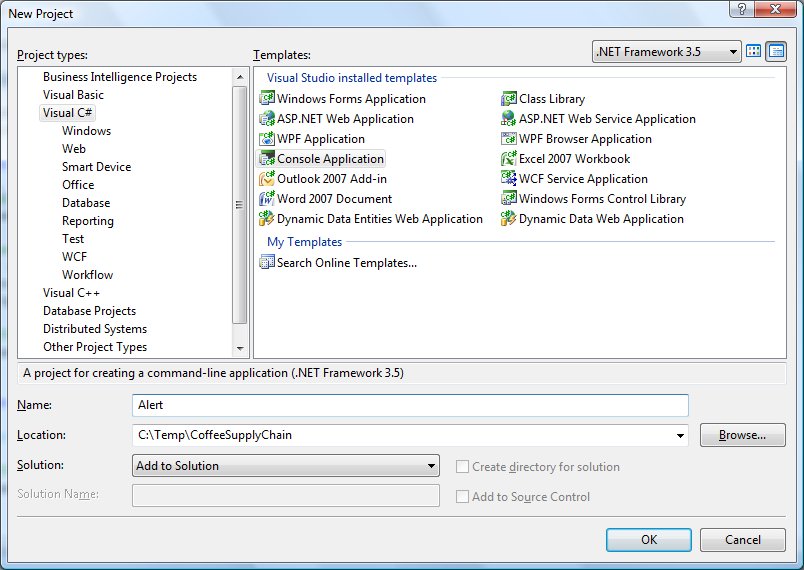Toggle Create directory for solution checkbox
804x570 pixels.
tap(462, 466)
